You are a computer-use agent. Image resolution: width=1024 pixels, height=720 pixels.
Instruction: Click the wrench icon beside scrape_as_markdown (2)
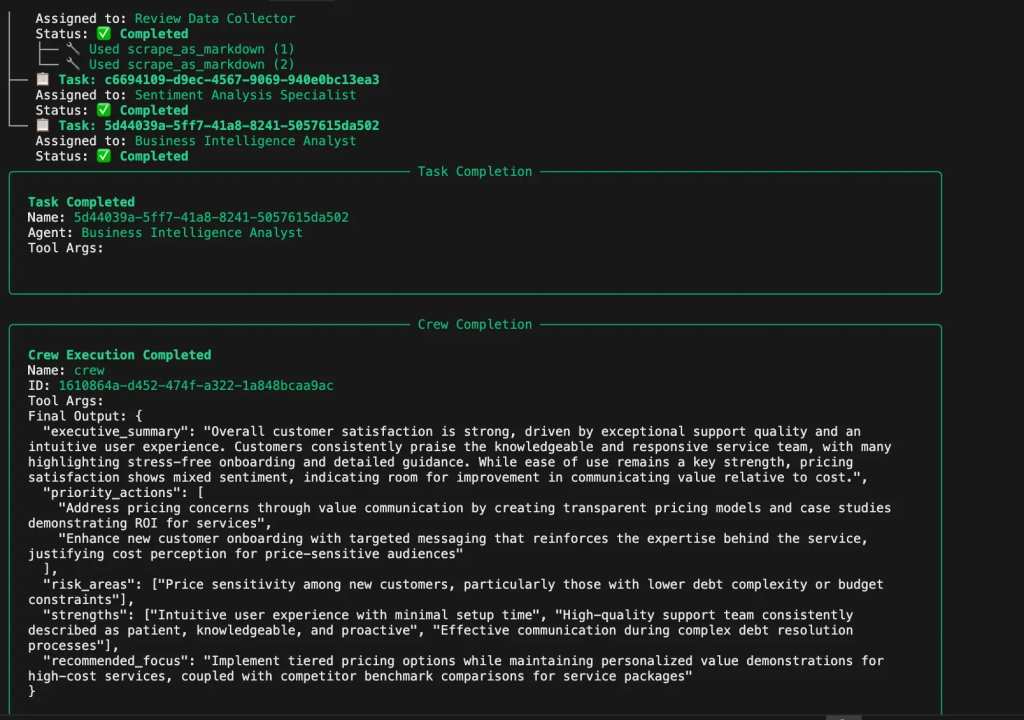[x=73, y=64]
